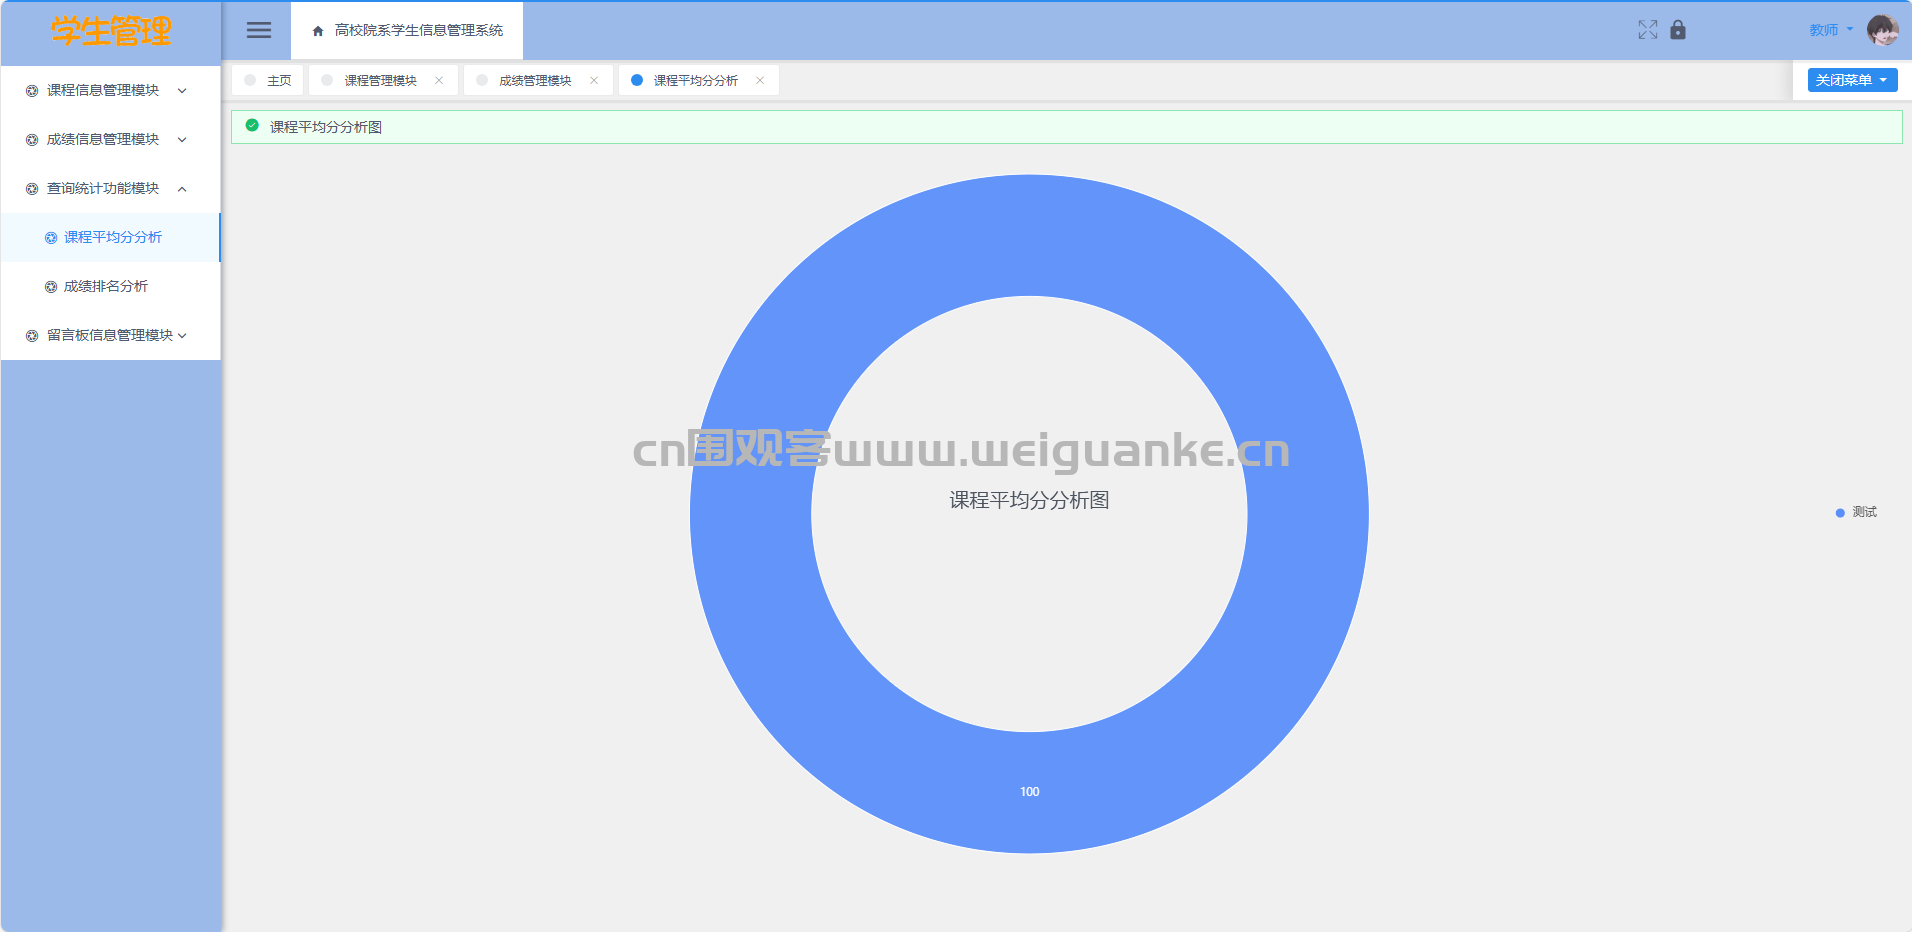Switch to the 成绩管理模块 tab
The width and height of the screenshot is (1912, 932).
tap(535, 80)
